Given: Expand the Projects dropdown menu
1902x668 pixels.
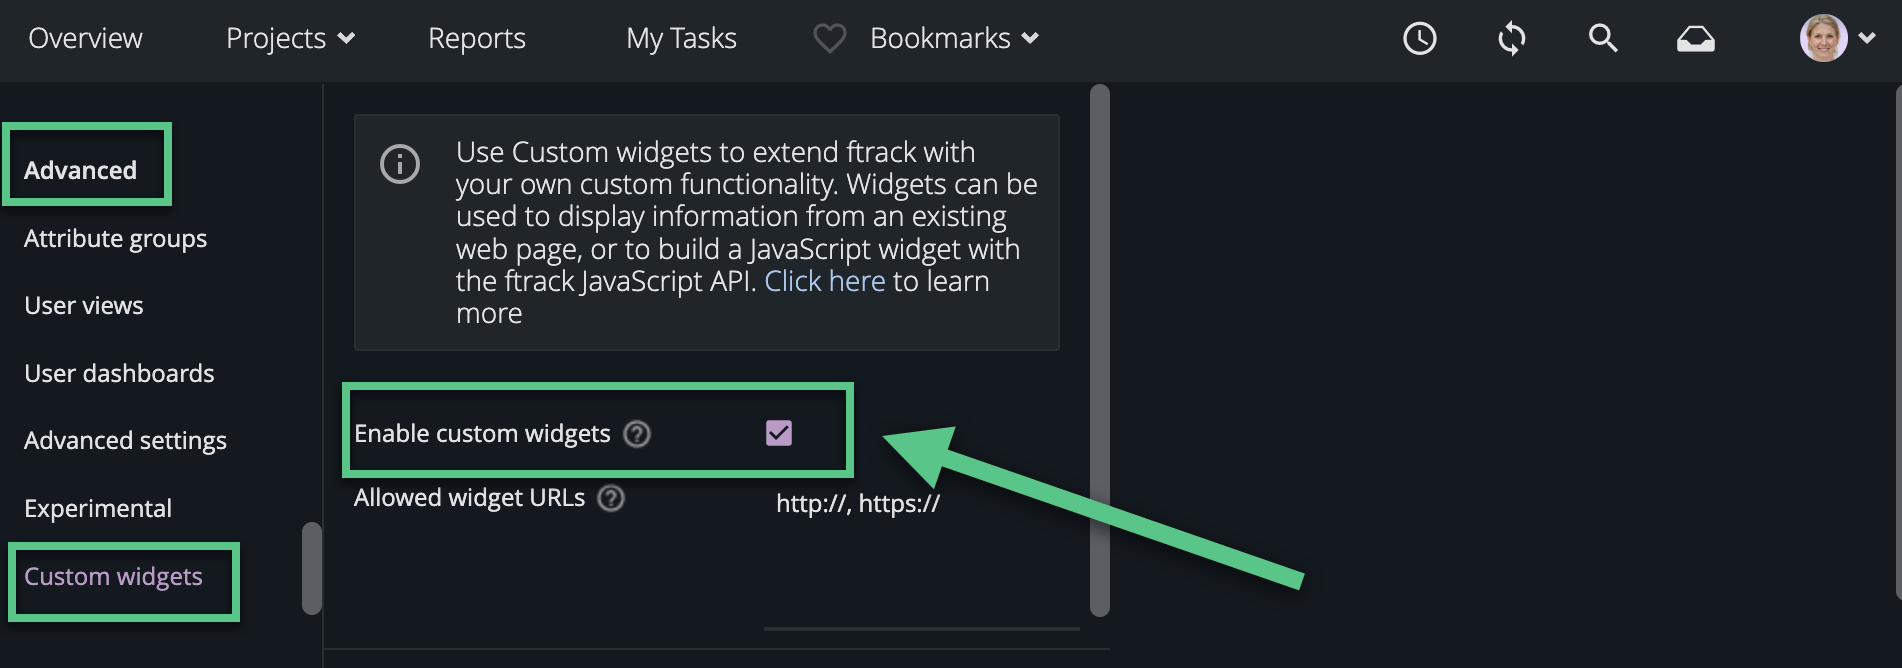Looking at the screenshot, I should (x=291, y=38).
